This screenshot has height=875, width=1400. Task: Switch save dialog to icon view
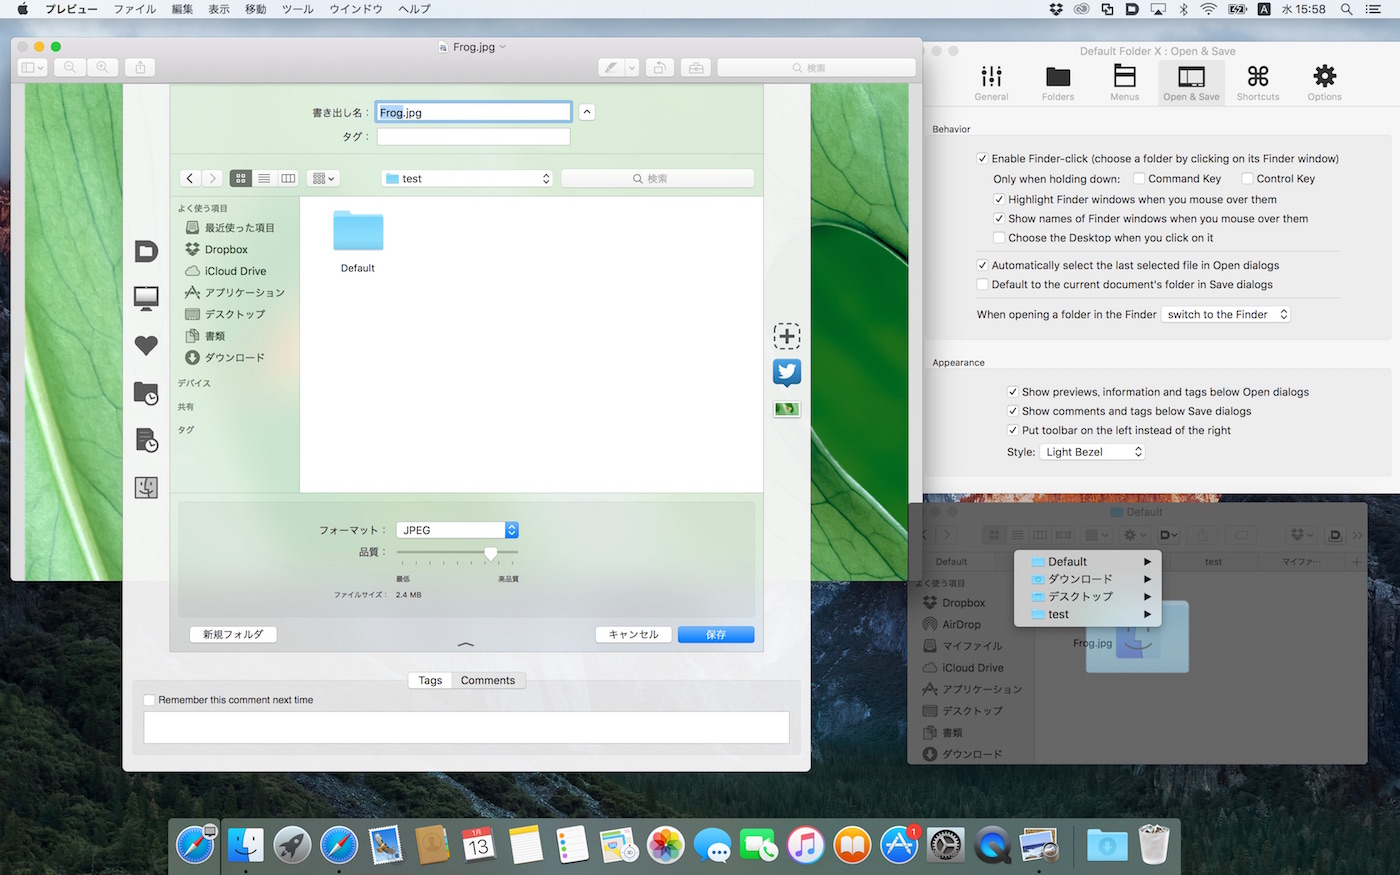click(x=240, y=178)
